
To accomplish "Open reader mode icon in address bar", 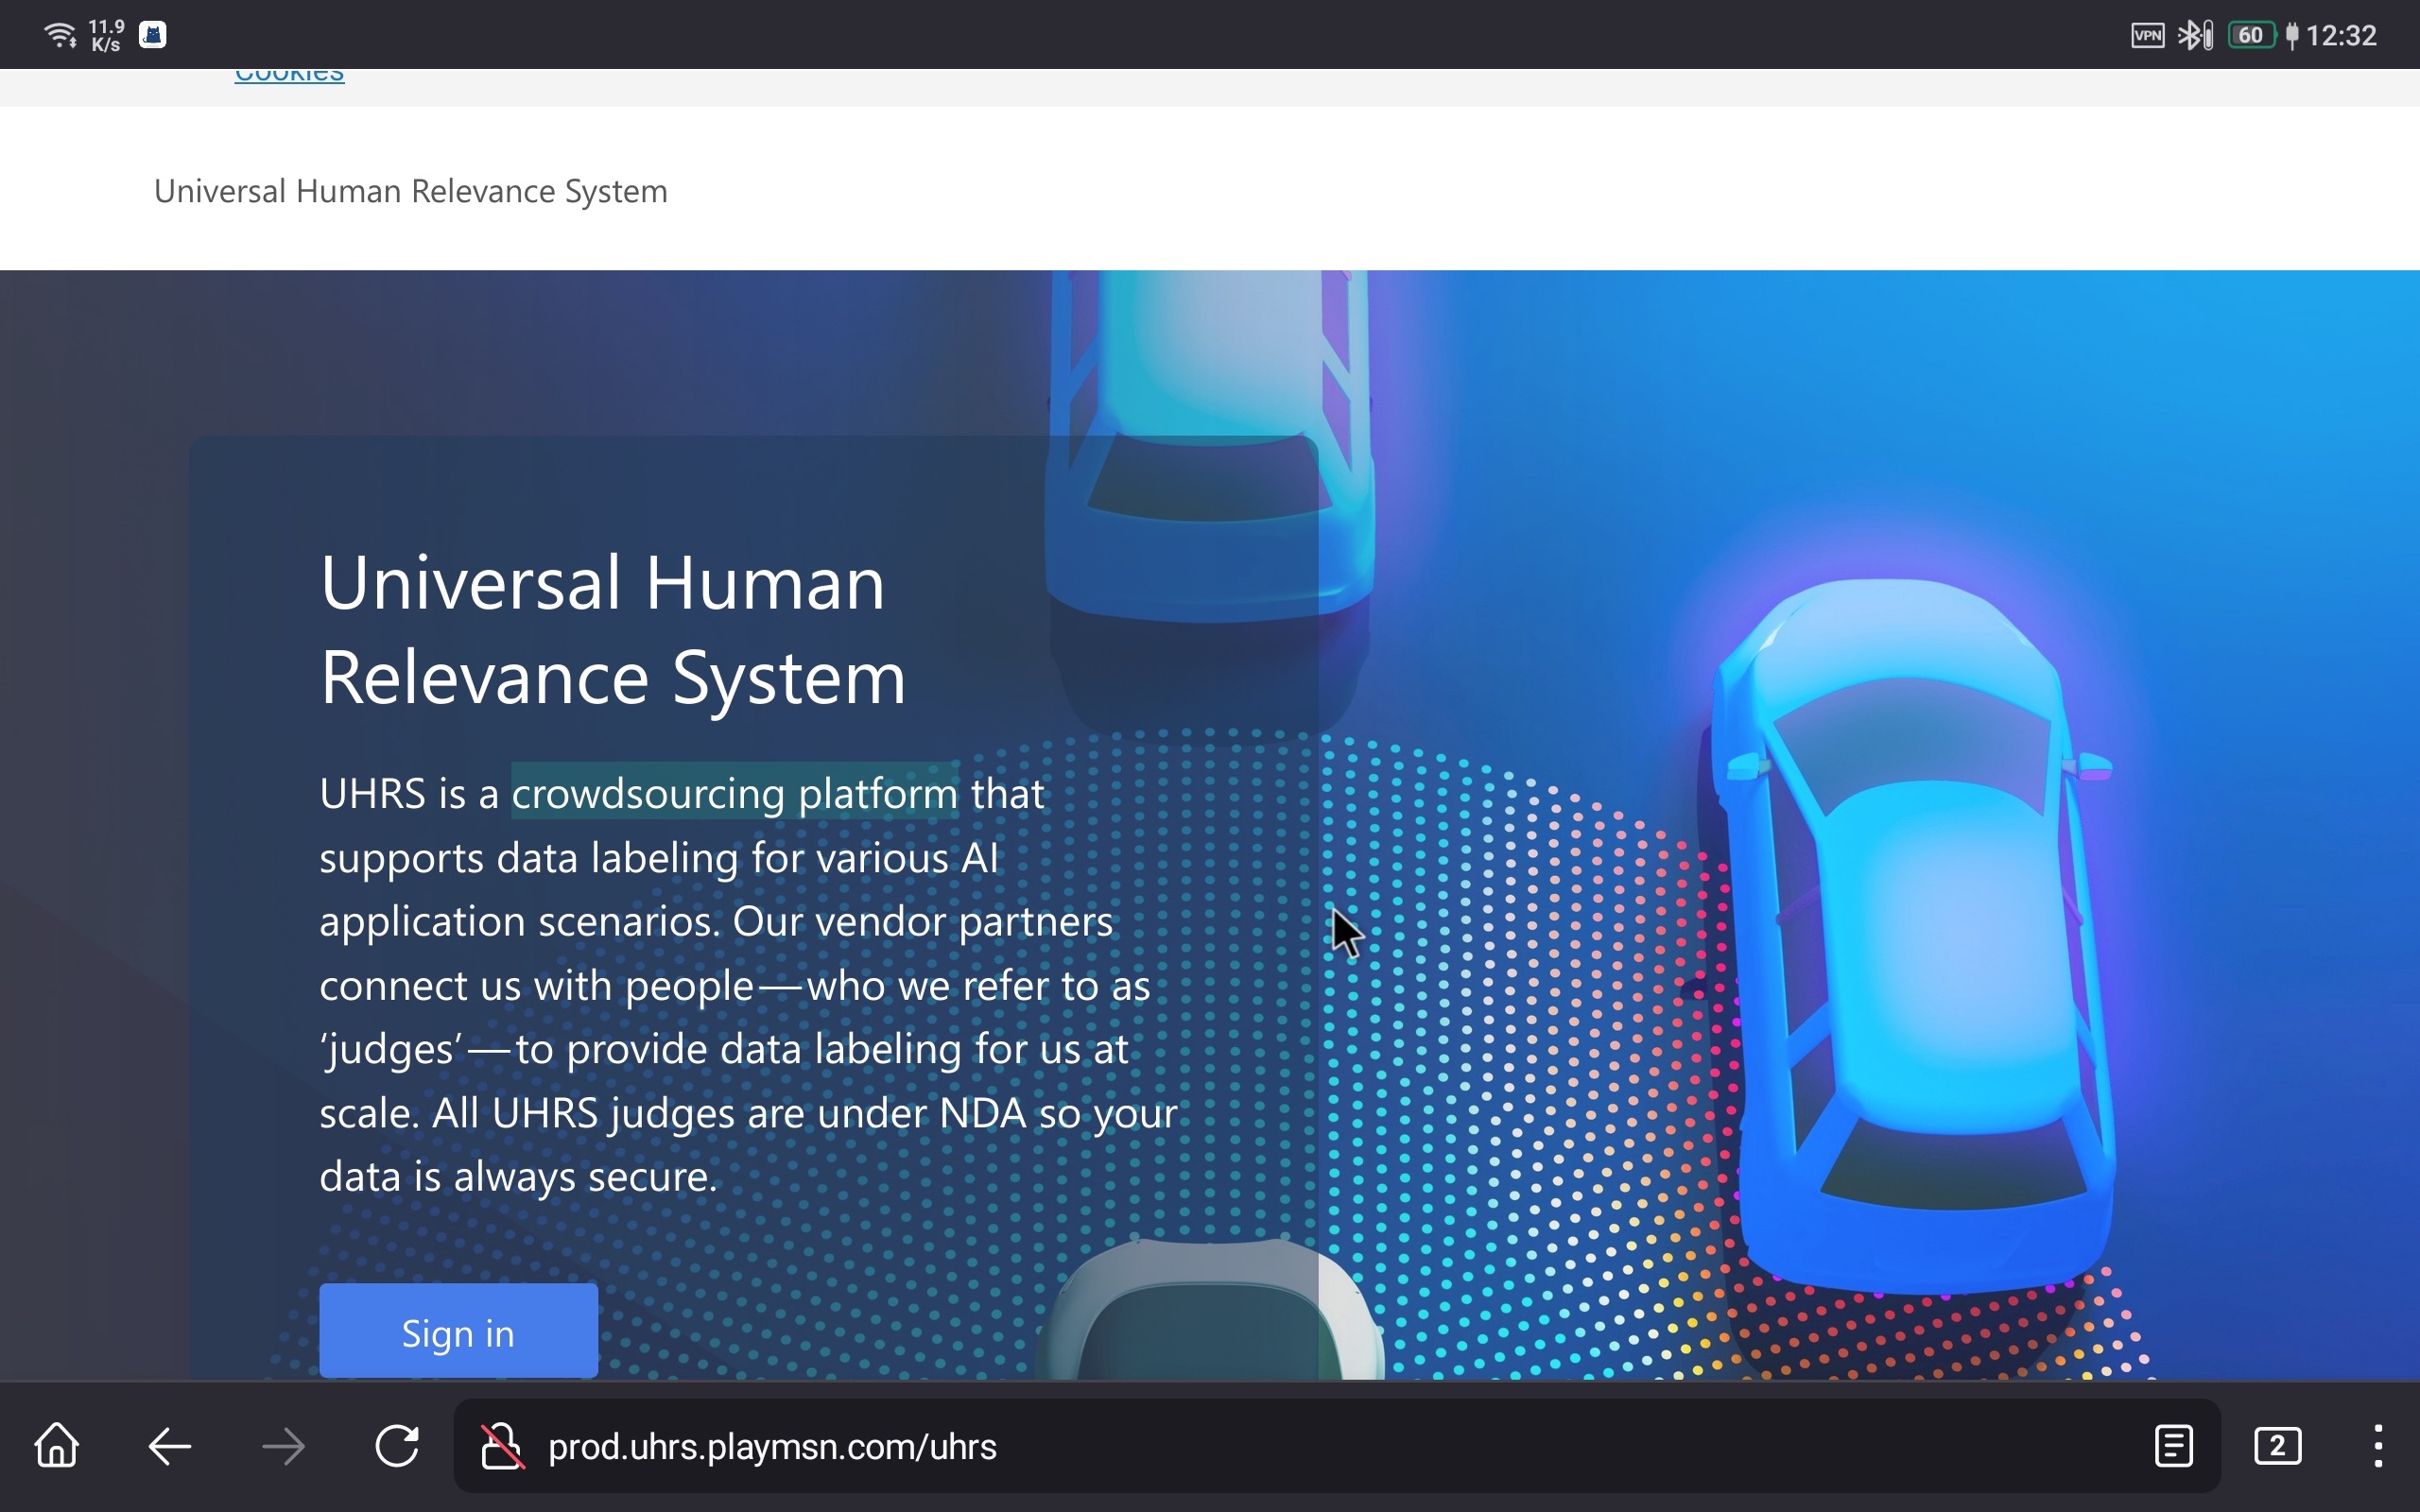I will click(2173, 1446).
